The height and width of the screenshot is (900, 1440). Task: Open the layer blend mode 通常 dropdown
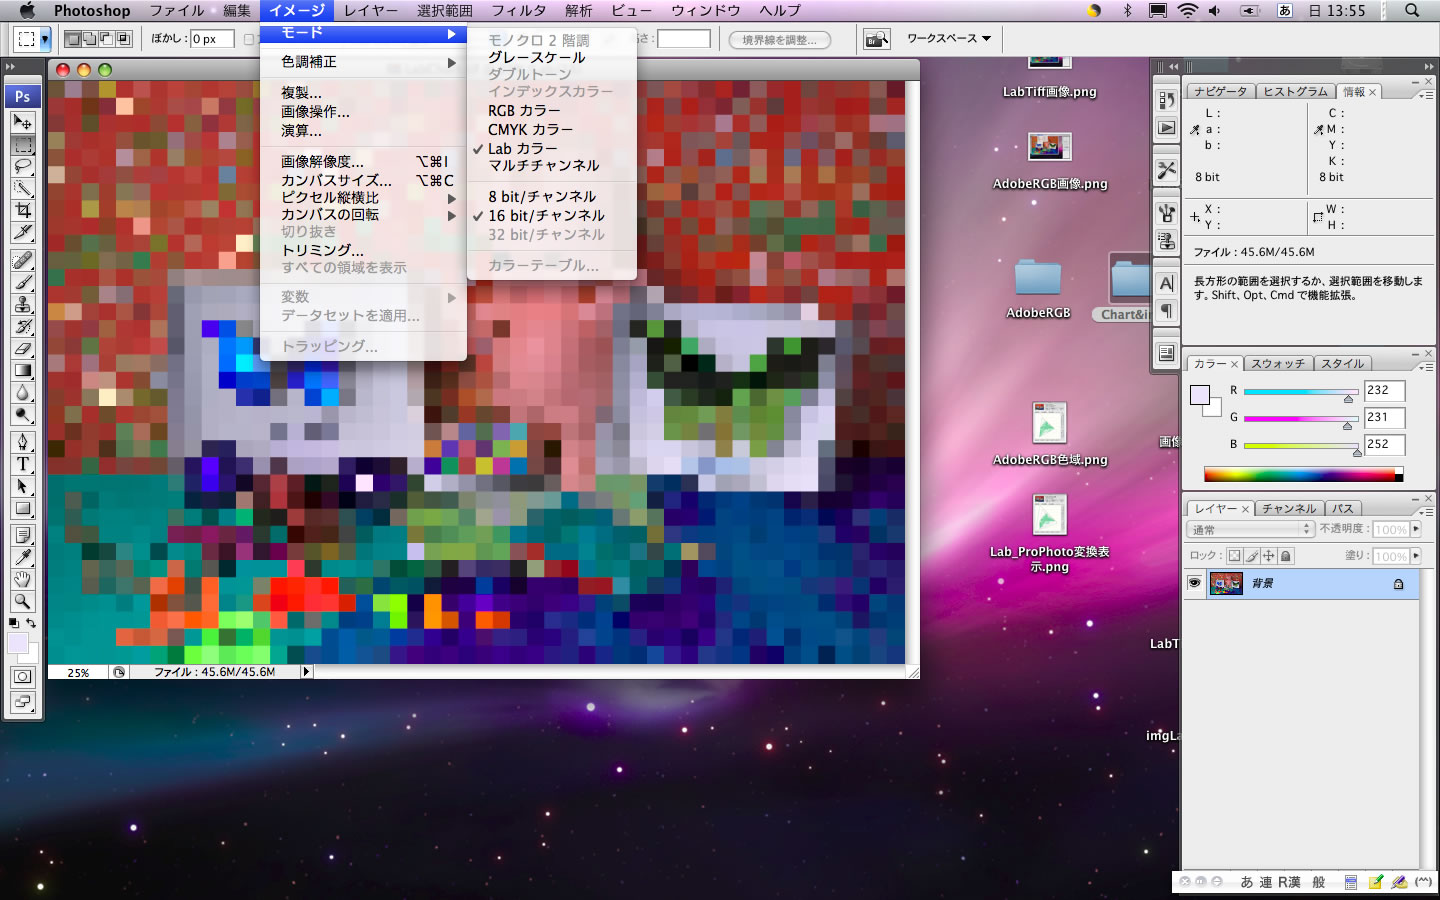coord(1250,529)
